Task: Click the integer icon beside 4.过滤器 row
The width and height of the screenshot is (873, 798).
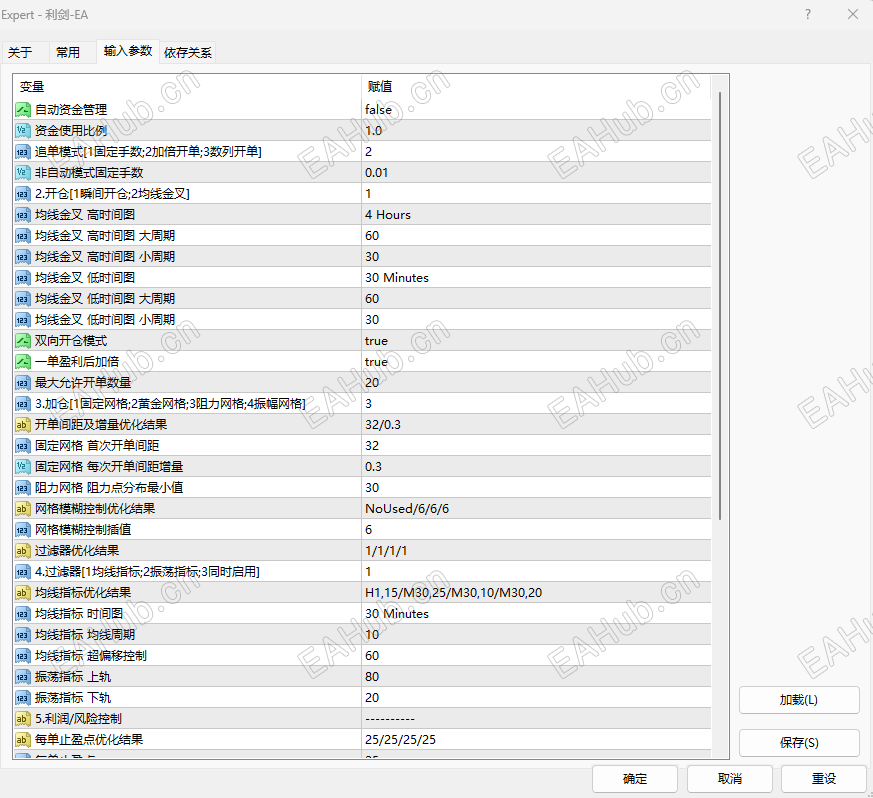Action: (22, 572)
